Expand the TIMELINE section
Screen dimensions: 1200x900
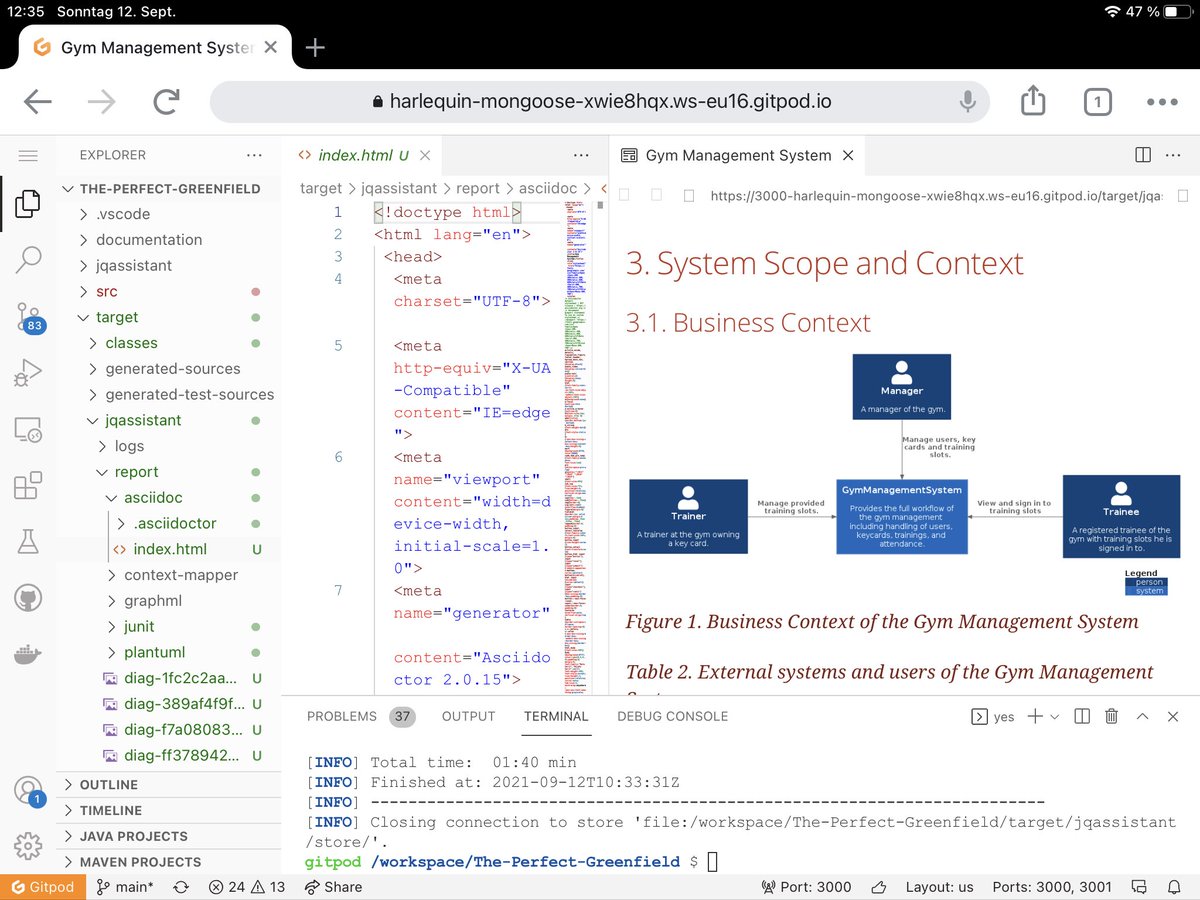[110, 810]
